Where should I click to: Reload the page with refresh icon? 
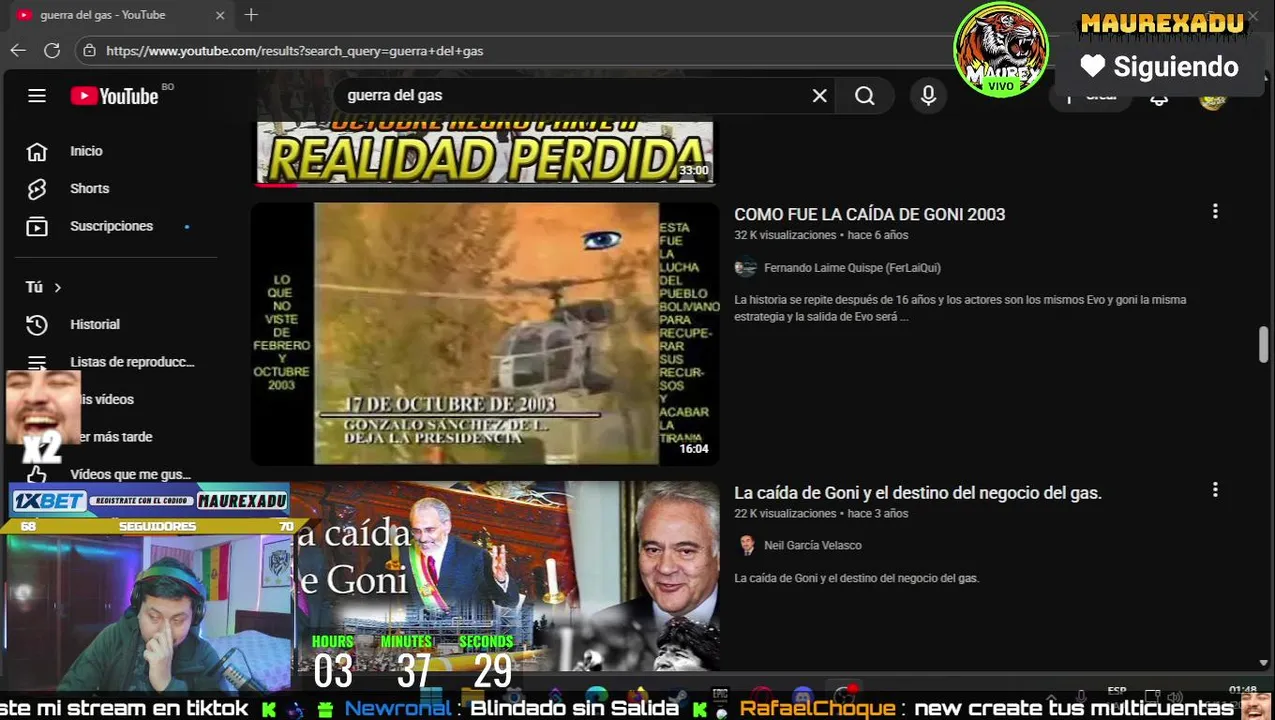pos(52,50)
